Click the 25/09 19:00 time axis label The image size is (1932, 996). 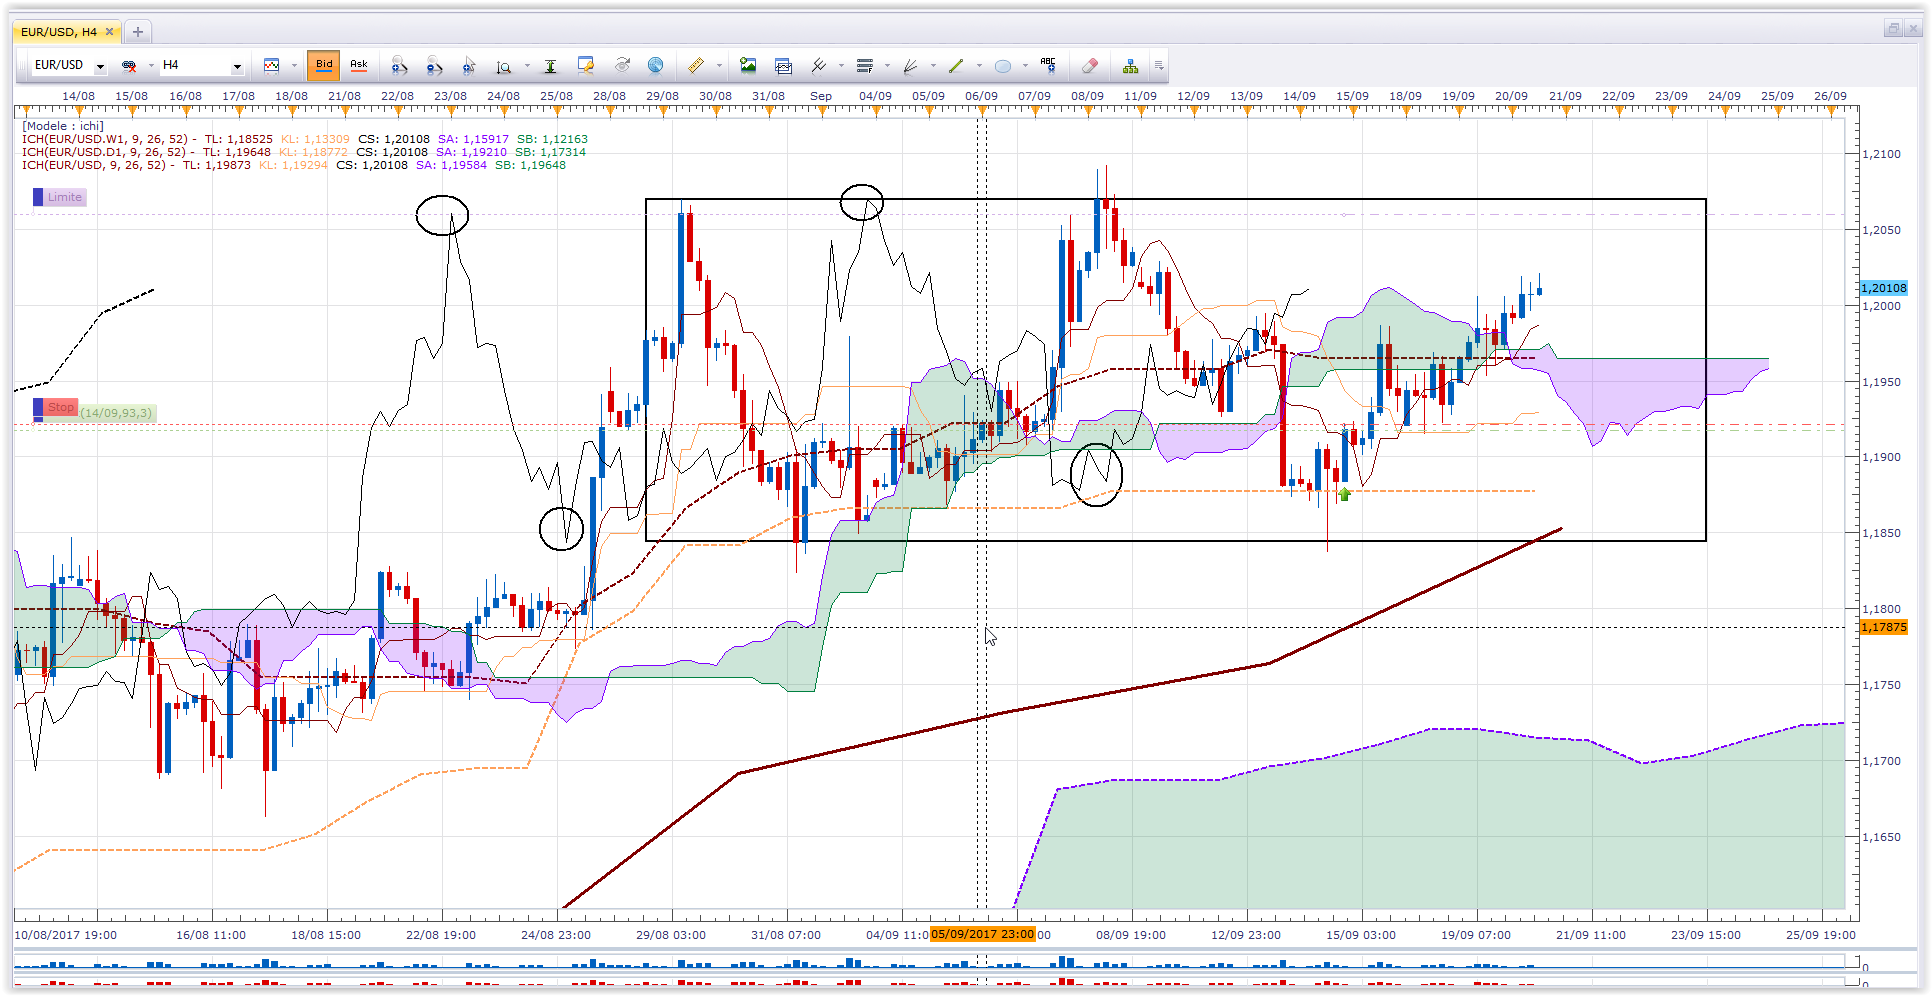click(1821, 935)
